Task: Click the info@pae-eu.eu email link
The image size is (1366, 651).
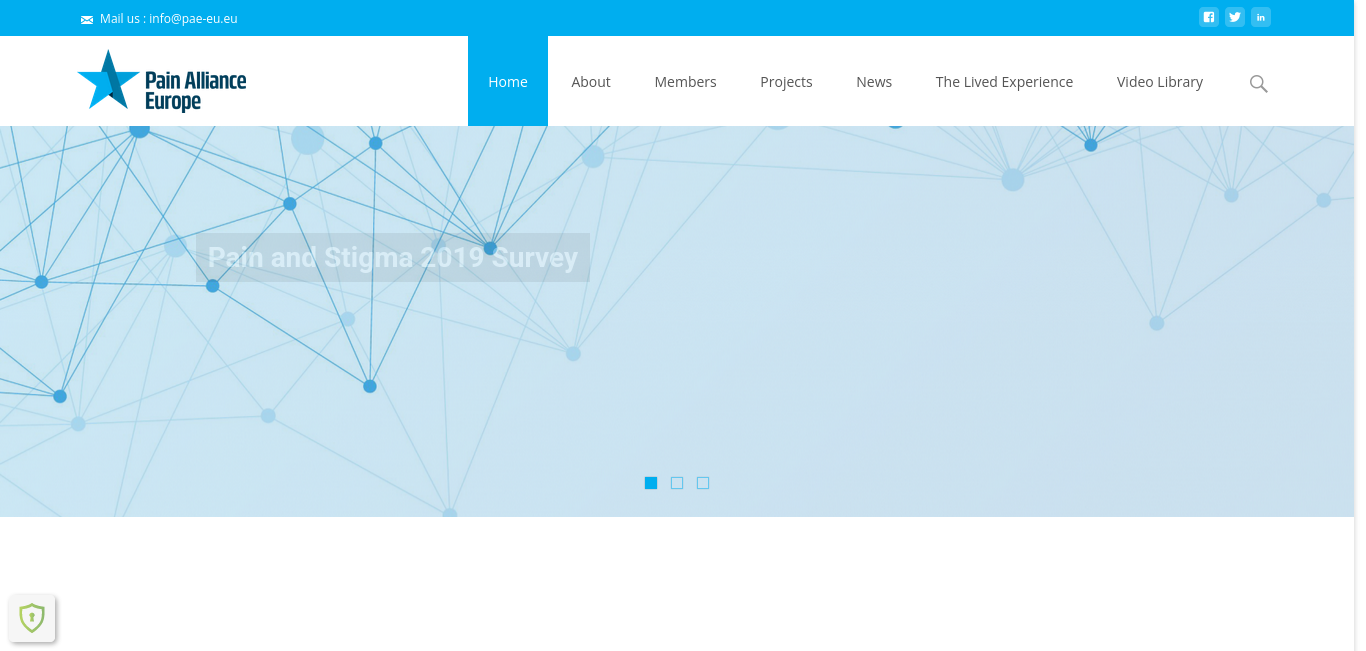Action: click(193, 18)
